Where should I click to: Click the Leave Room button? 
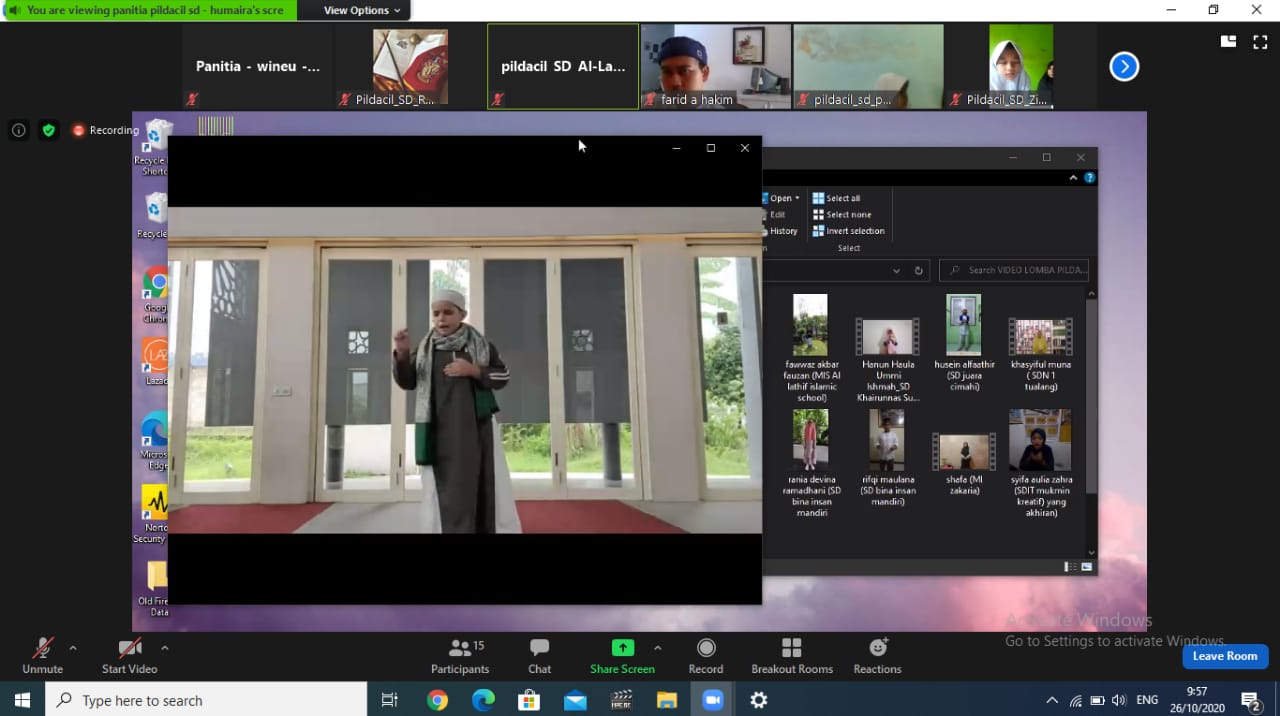click(1225, 656)
